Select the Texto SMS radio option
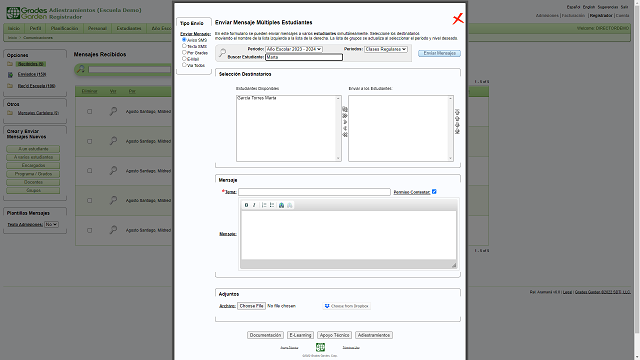Image resolution: width=640 pixels, height=360 pixels. [184, 46]
